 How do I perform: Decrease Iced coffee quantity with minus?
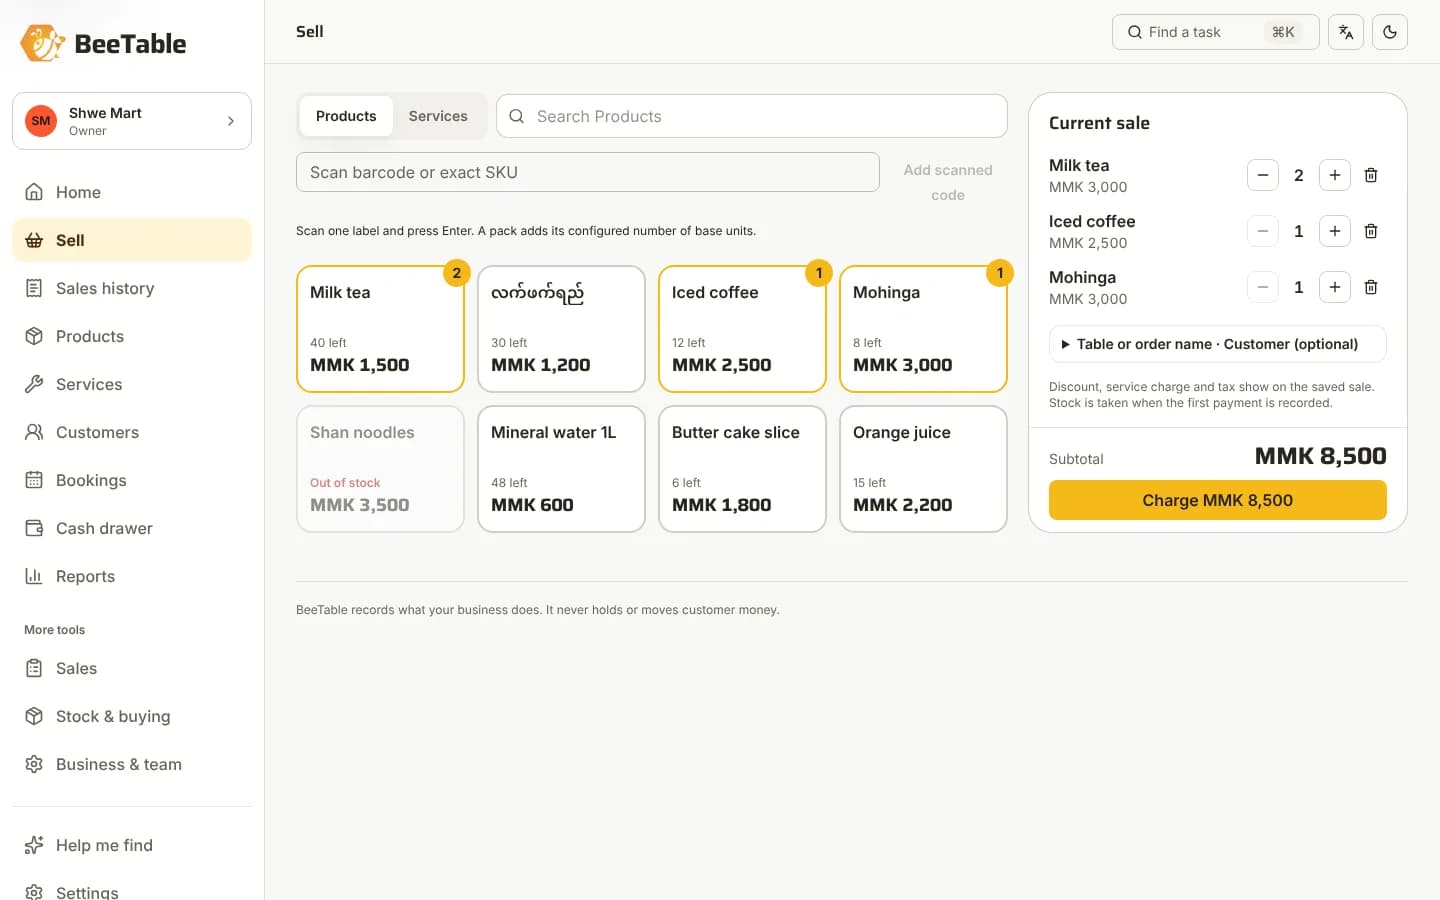[x=1263, y=231]
